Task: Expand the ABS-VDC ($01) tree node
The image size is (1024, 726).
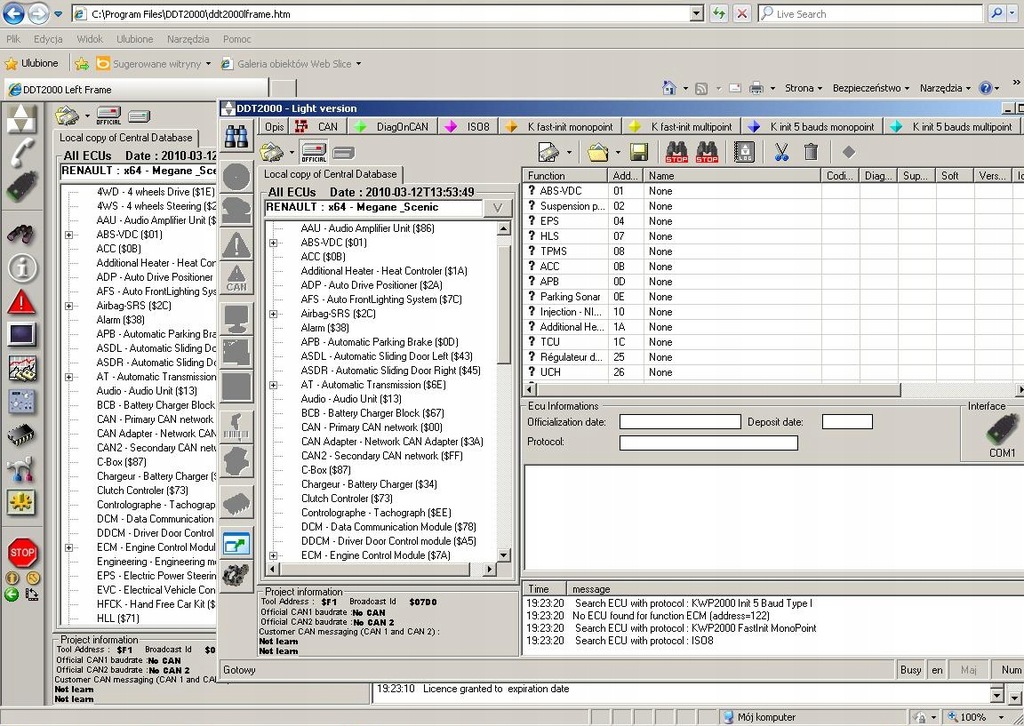Action: pyautogui.click(x=273, y=243)
